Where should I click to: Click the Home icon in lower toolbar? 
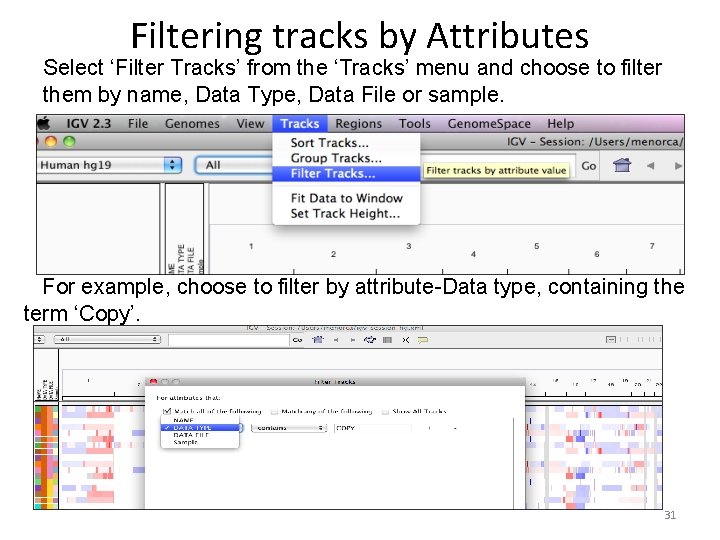(x=318, y=340)
